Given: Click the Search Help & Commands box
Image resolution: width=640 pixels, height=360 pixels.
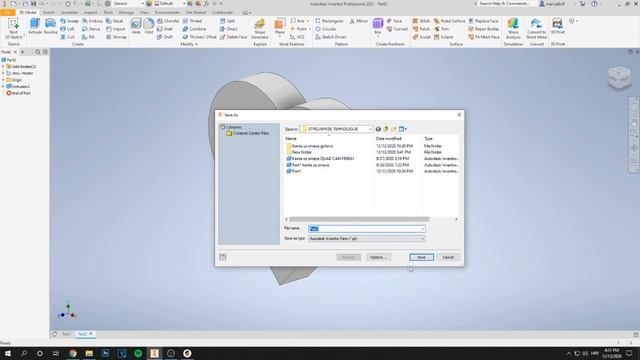Looking at the screenshot, I should coord(505,4).
